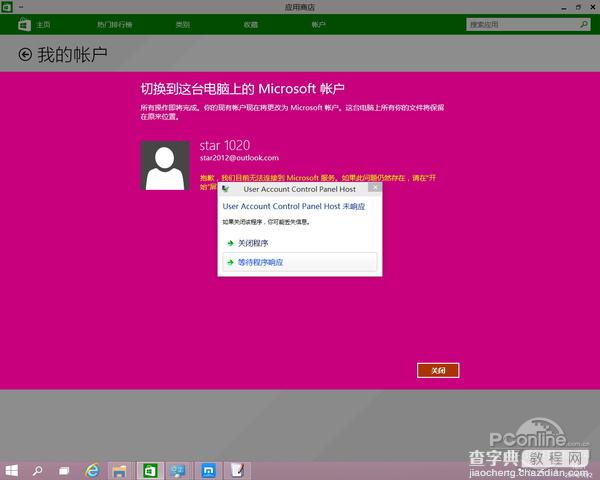This screenshot has height=480, width=600.
Task: Click the Store window title icon
Action: click(7, 7)
